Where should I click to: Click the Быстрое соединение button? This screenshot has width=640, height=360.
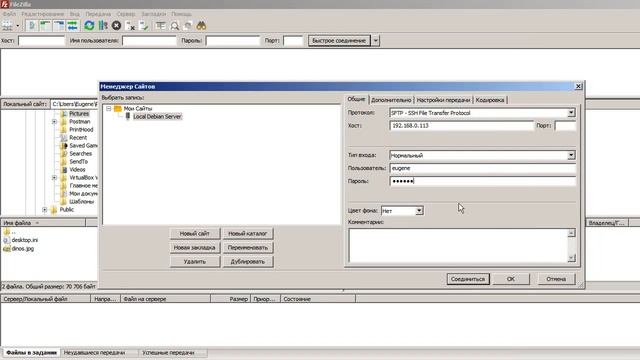coord(339,41)
